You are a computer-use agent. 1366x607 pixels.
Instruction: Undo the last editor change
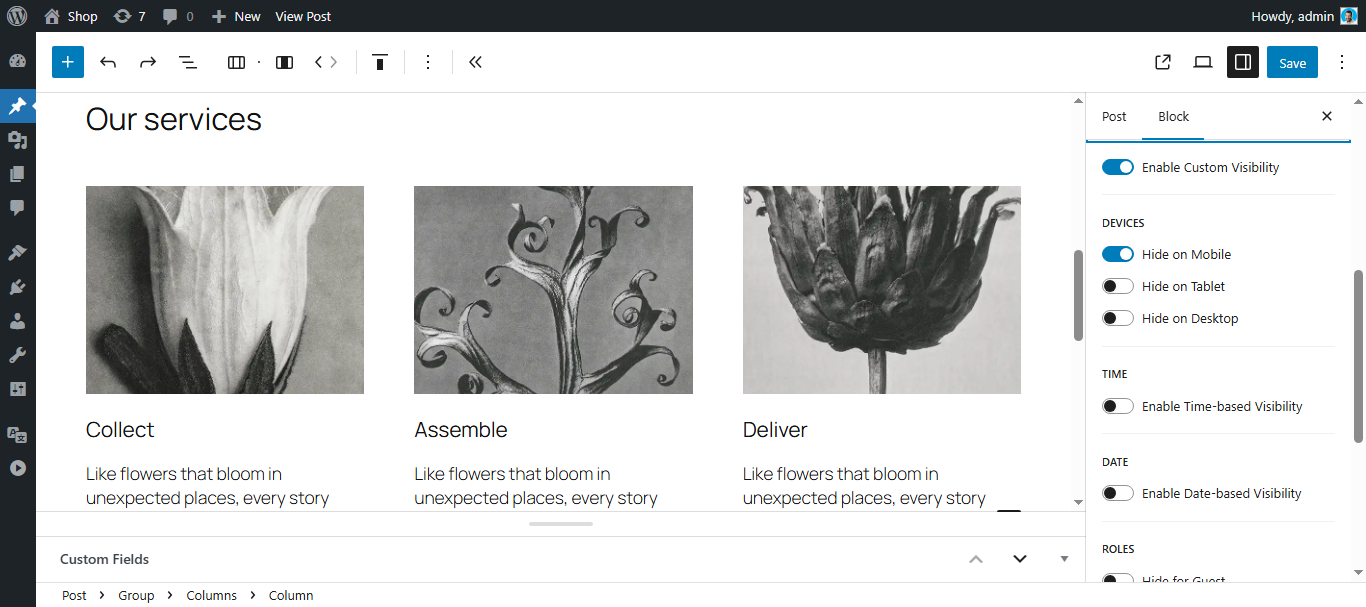click(x=108, y=62)
